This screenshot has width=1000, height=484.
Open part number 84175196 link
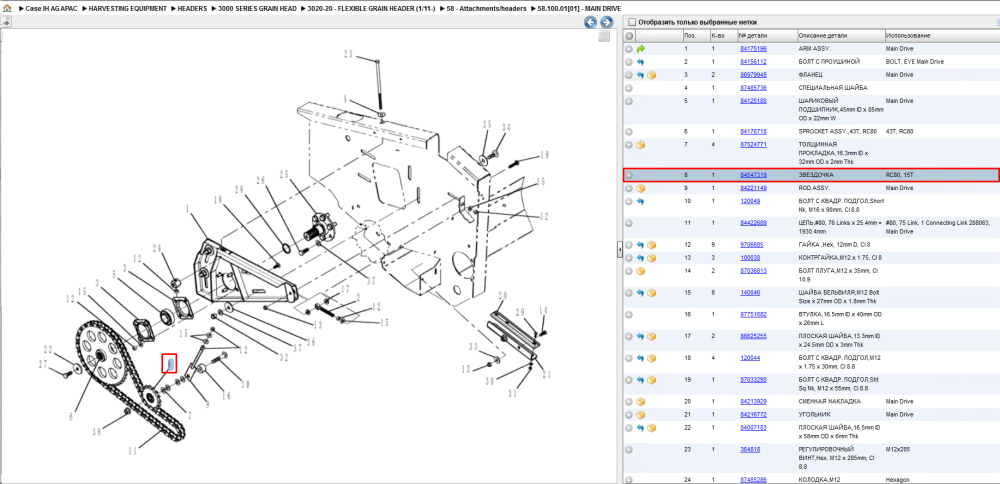(753, 48)
